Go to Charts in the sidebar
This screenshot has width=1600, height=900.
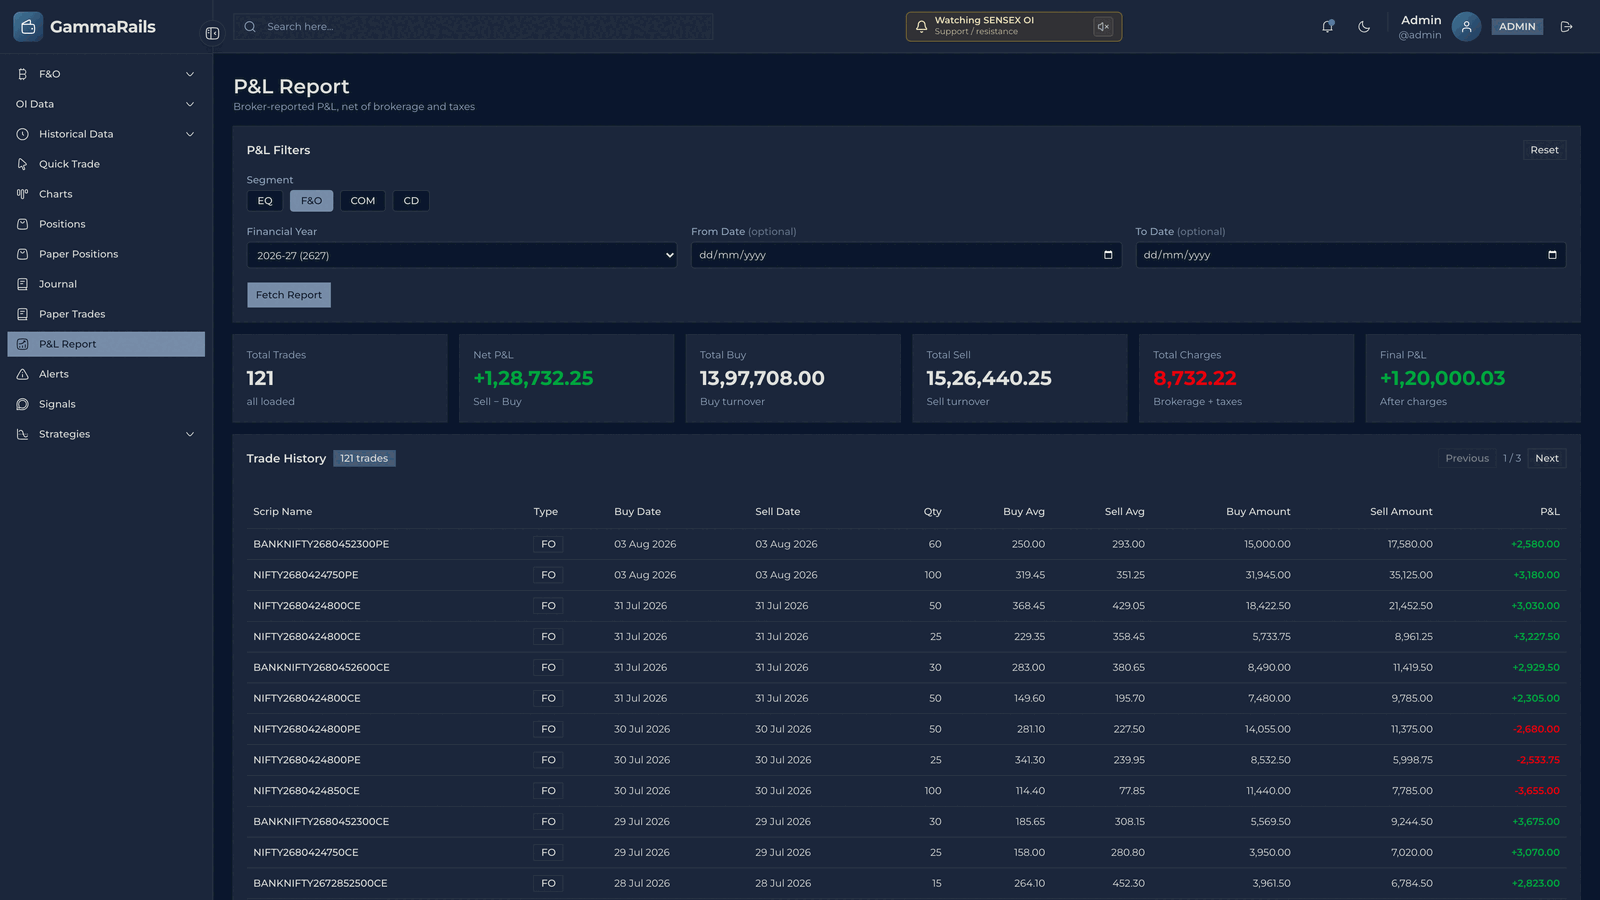(x=106, y=194)
